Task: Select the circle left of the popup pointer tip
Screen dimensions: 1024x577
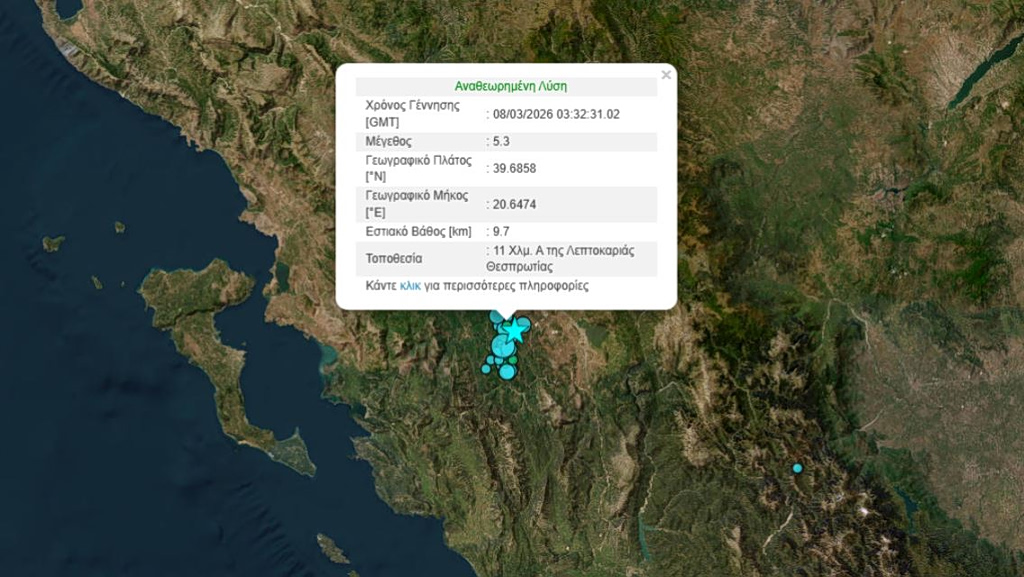Action: [x=497, y=317]
